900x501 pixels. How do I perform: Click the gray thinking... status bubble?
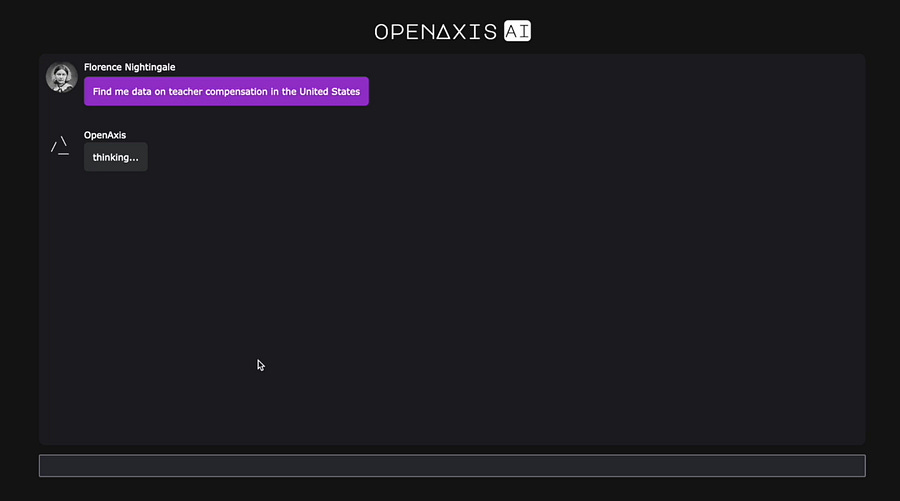(115, 157)
